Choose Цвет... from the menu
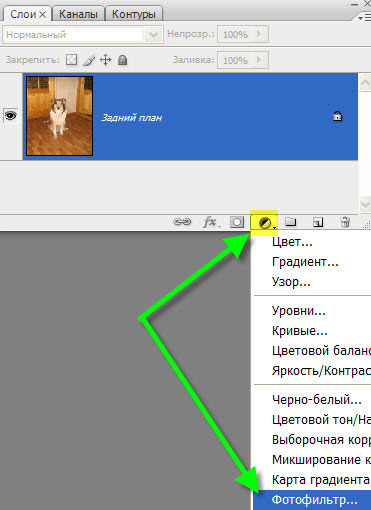 click(292, 242)
